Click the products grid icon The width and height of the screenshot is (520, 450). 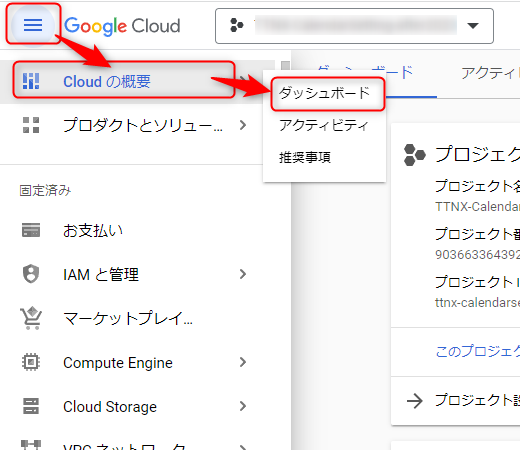tap(31, 125)
